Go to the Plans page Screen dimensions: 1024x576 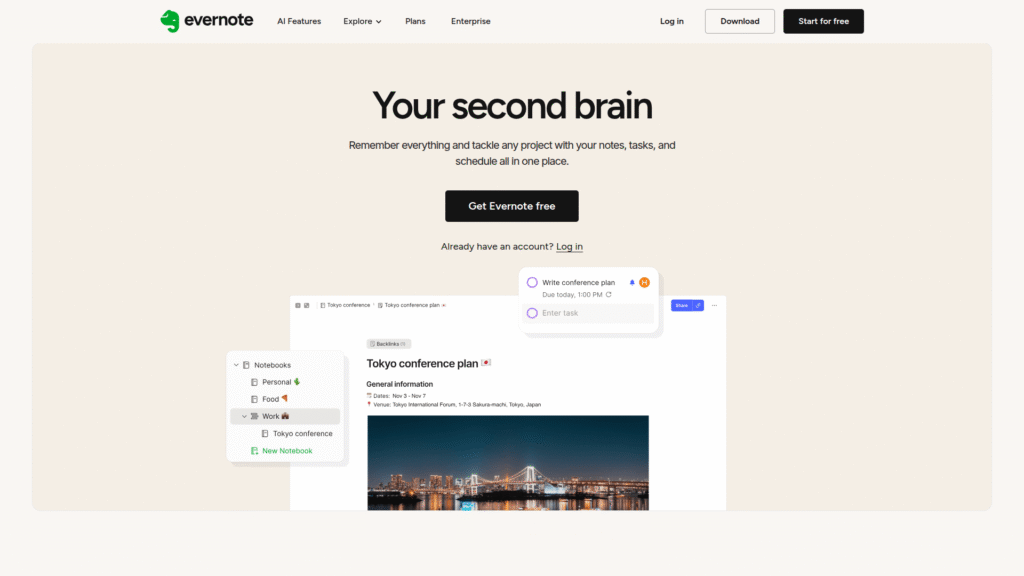click(x=415, y=21)
